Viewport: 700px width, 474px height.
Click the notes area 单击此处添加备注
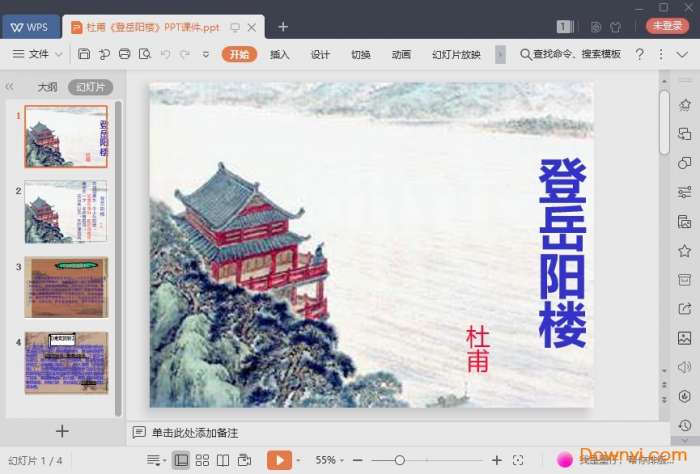tap(195, 432)
